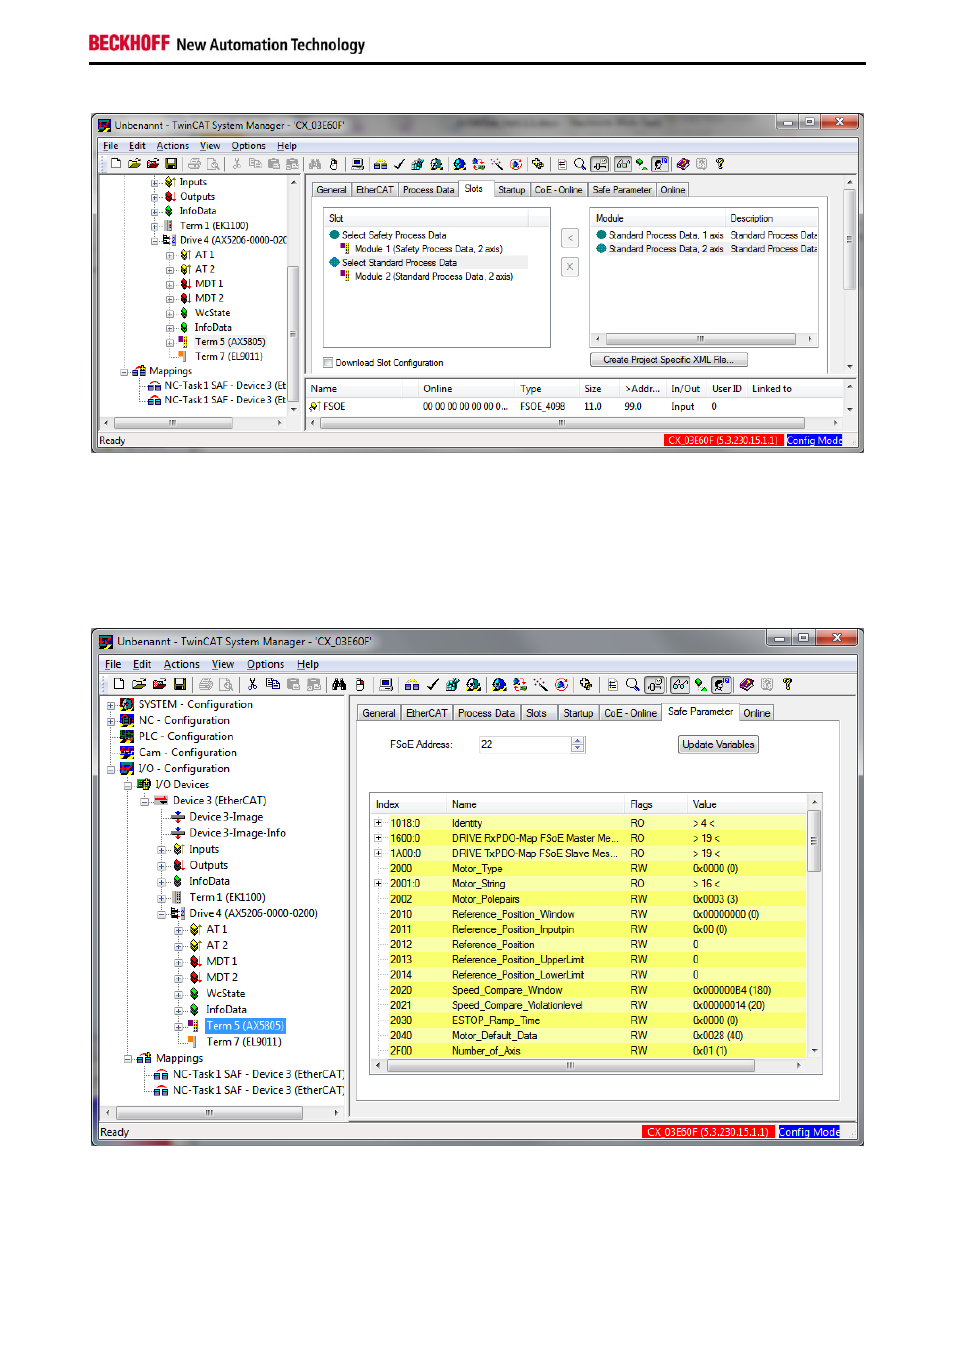Click Open folder icon in Slots window toolbar
This screenshot has width=954, height=1350.
[x=134, y=164]
